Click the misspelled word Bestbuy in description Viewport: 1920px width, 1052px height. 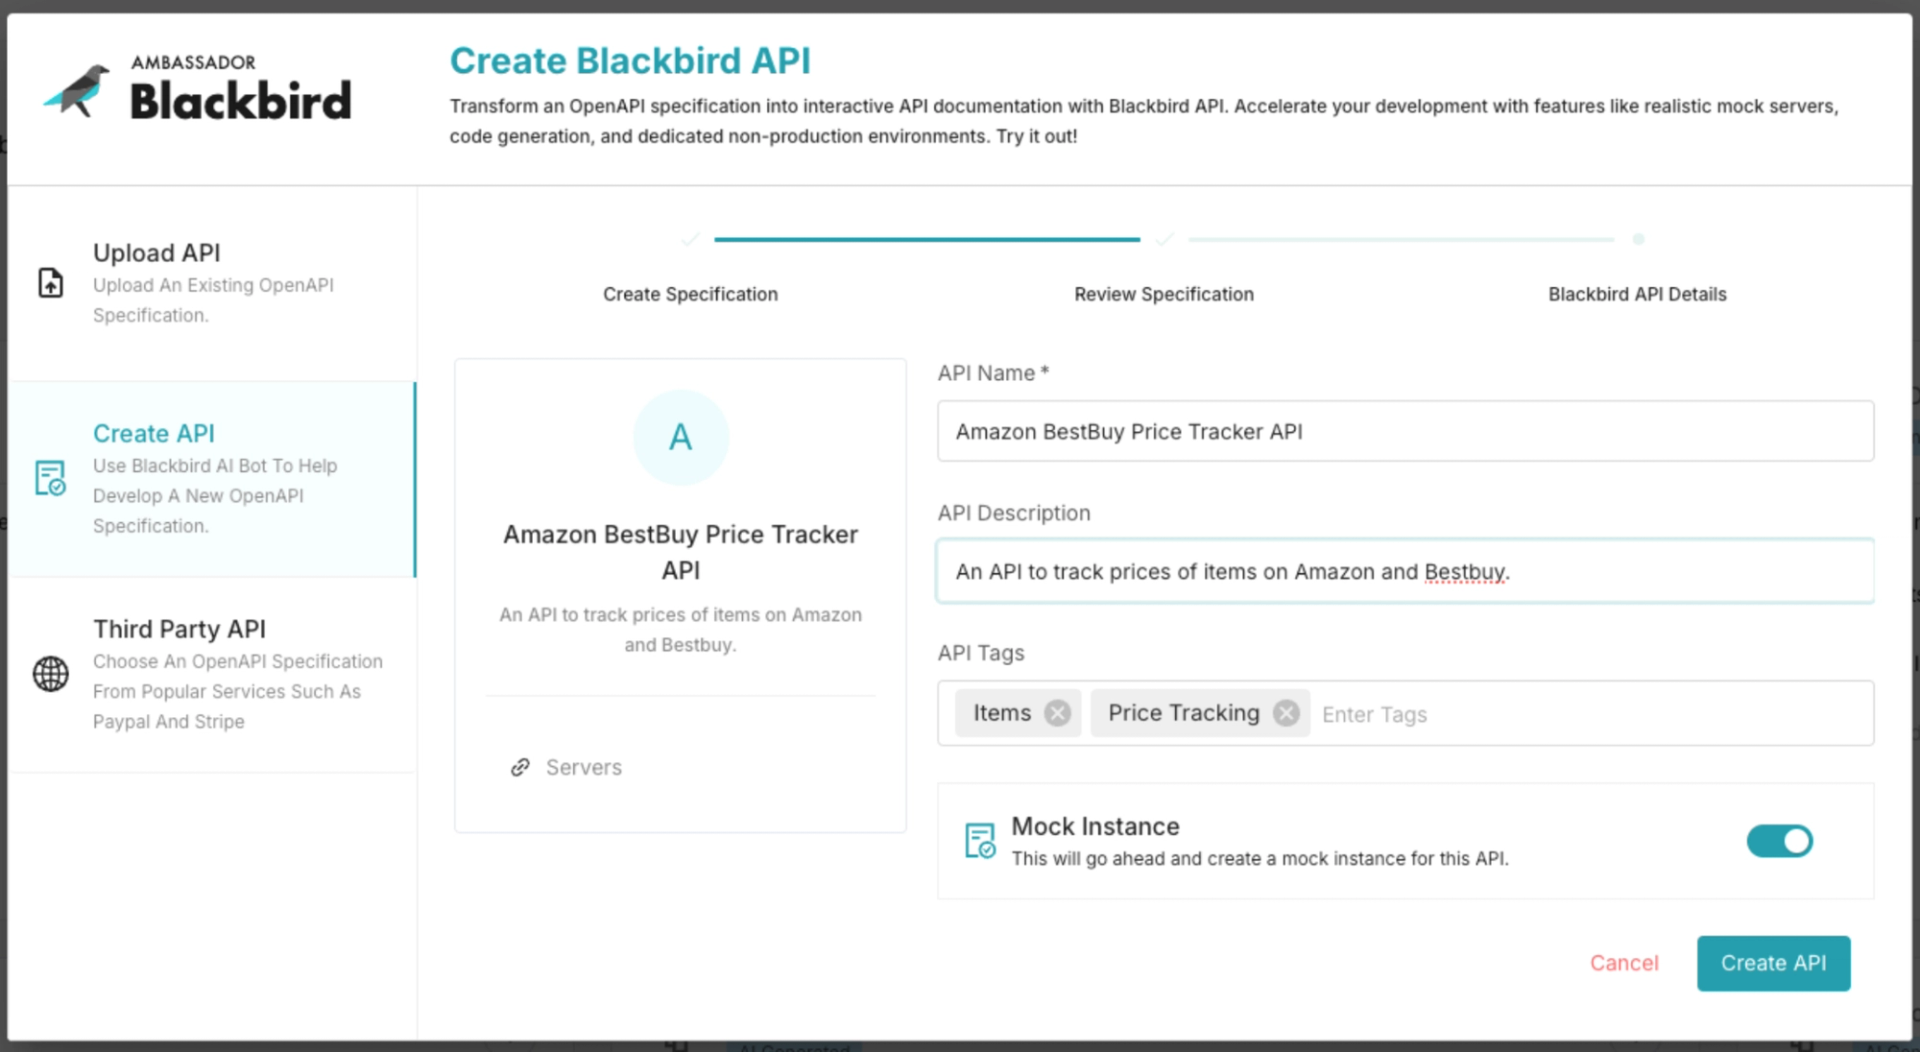click(x=1464, y=572)
